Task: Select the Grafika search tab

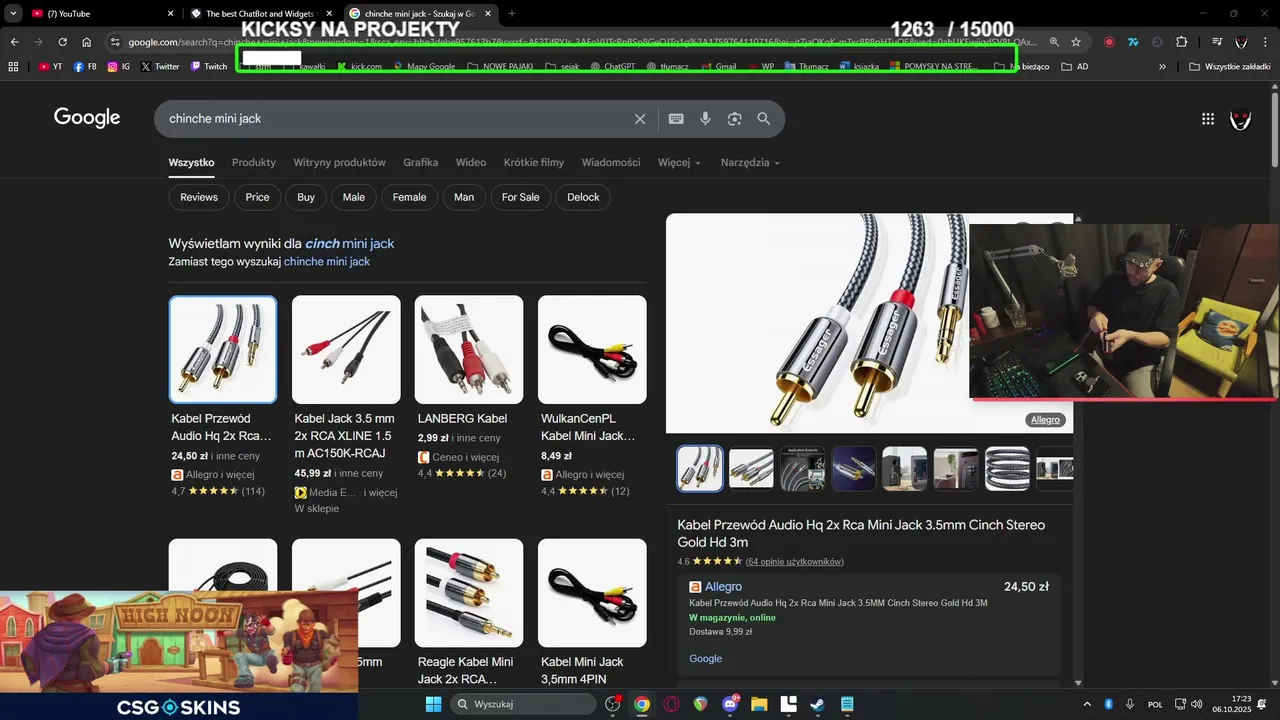Action: (421, 162)
